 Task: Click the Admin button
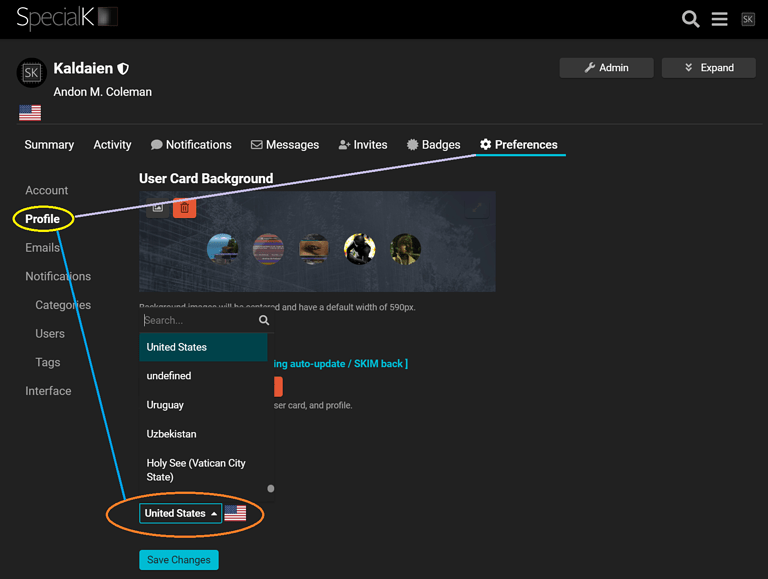(x=606, y=68)
